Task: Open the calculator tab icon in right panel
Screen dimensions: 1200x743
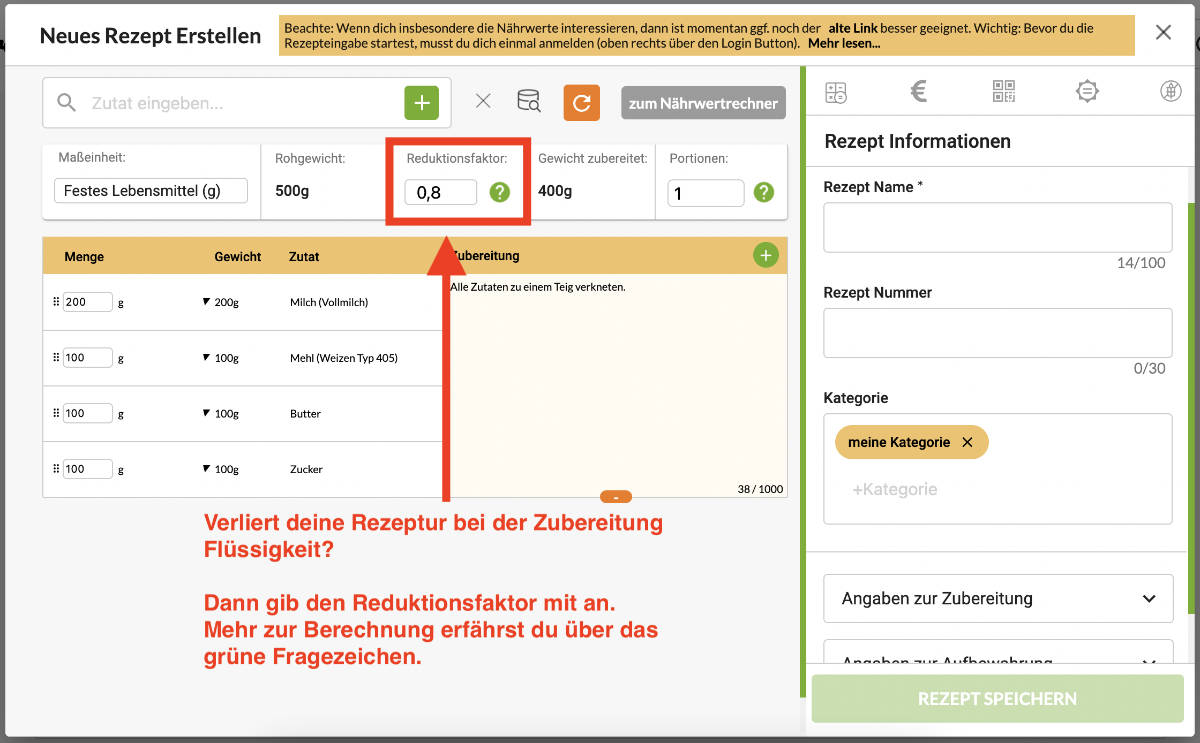Action: (836, 92)
